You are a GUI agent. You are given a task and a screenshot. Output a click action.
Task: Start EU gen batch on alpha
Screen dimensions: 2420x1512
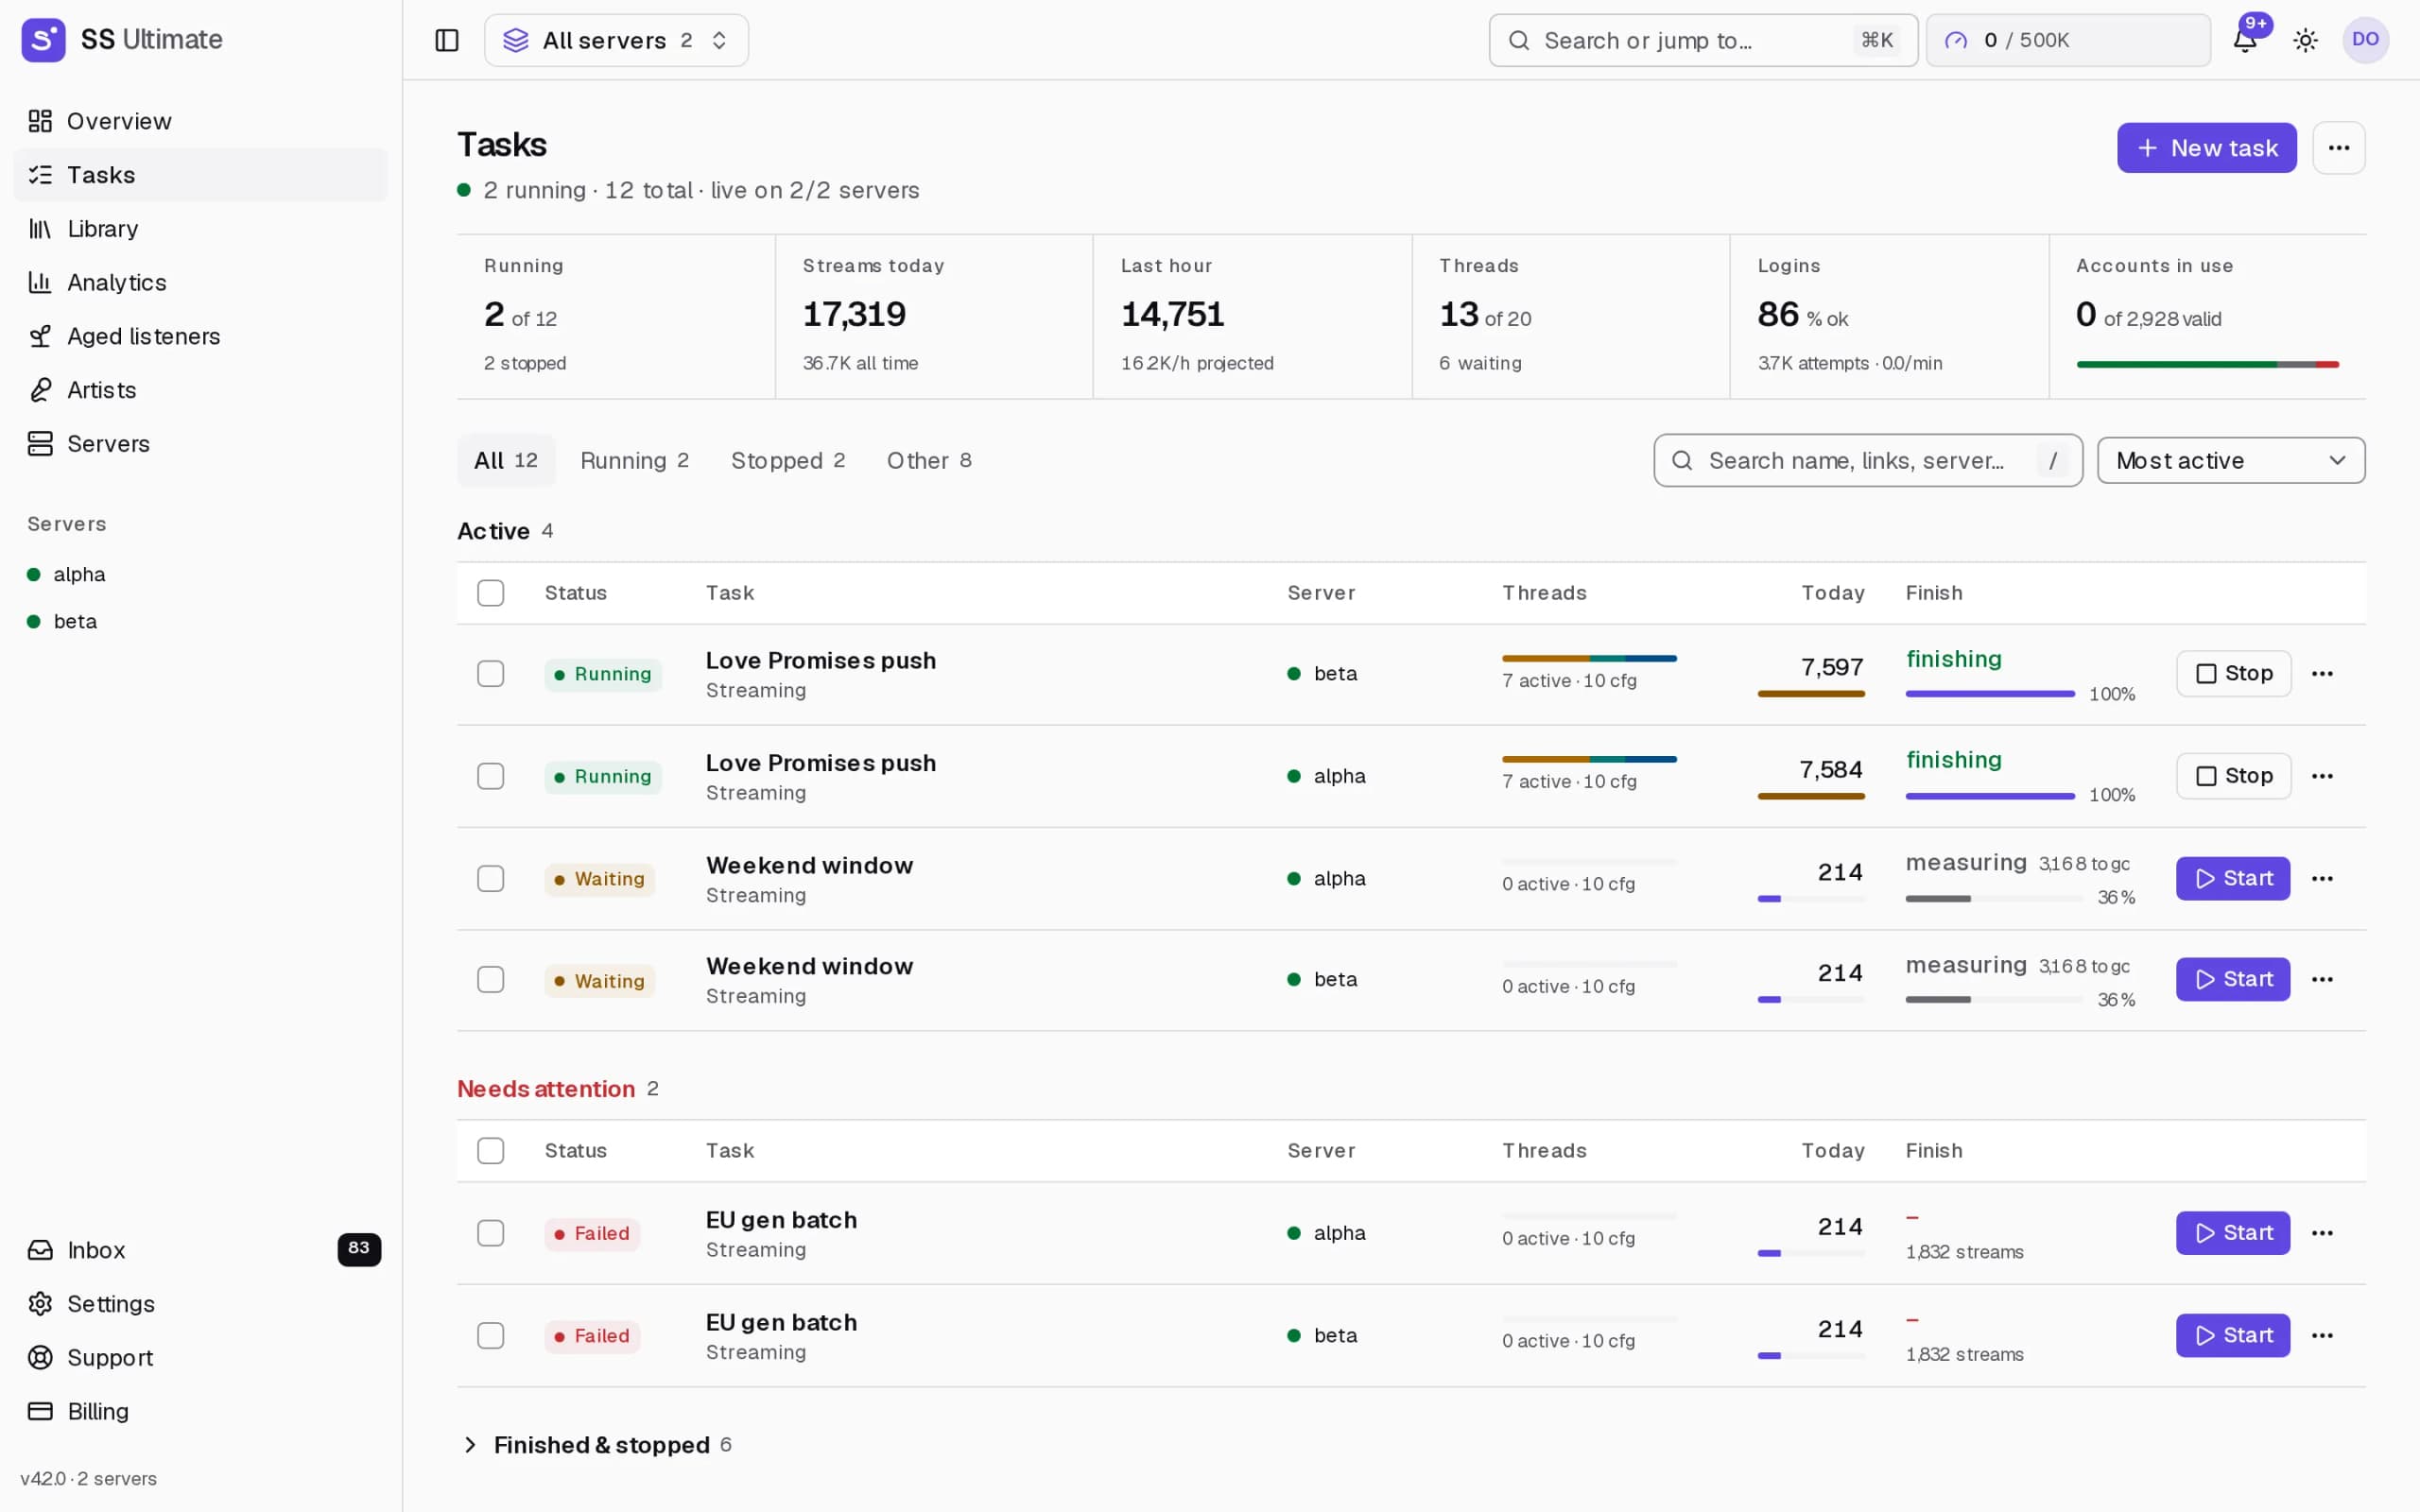click(2232, 1233)
